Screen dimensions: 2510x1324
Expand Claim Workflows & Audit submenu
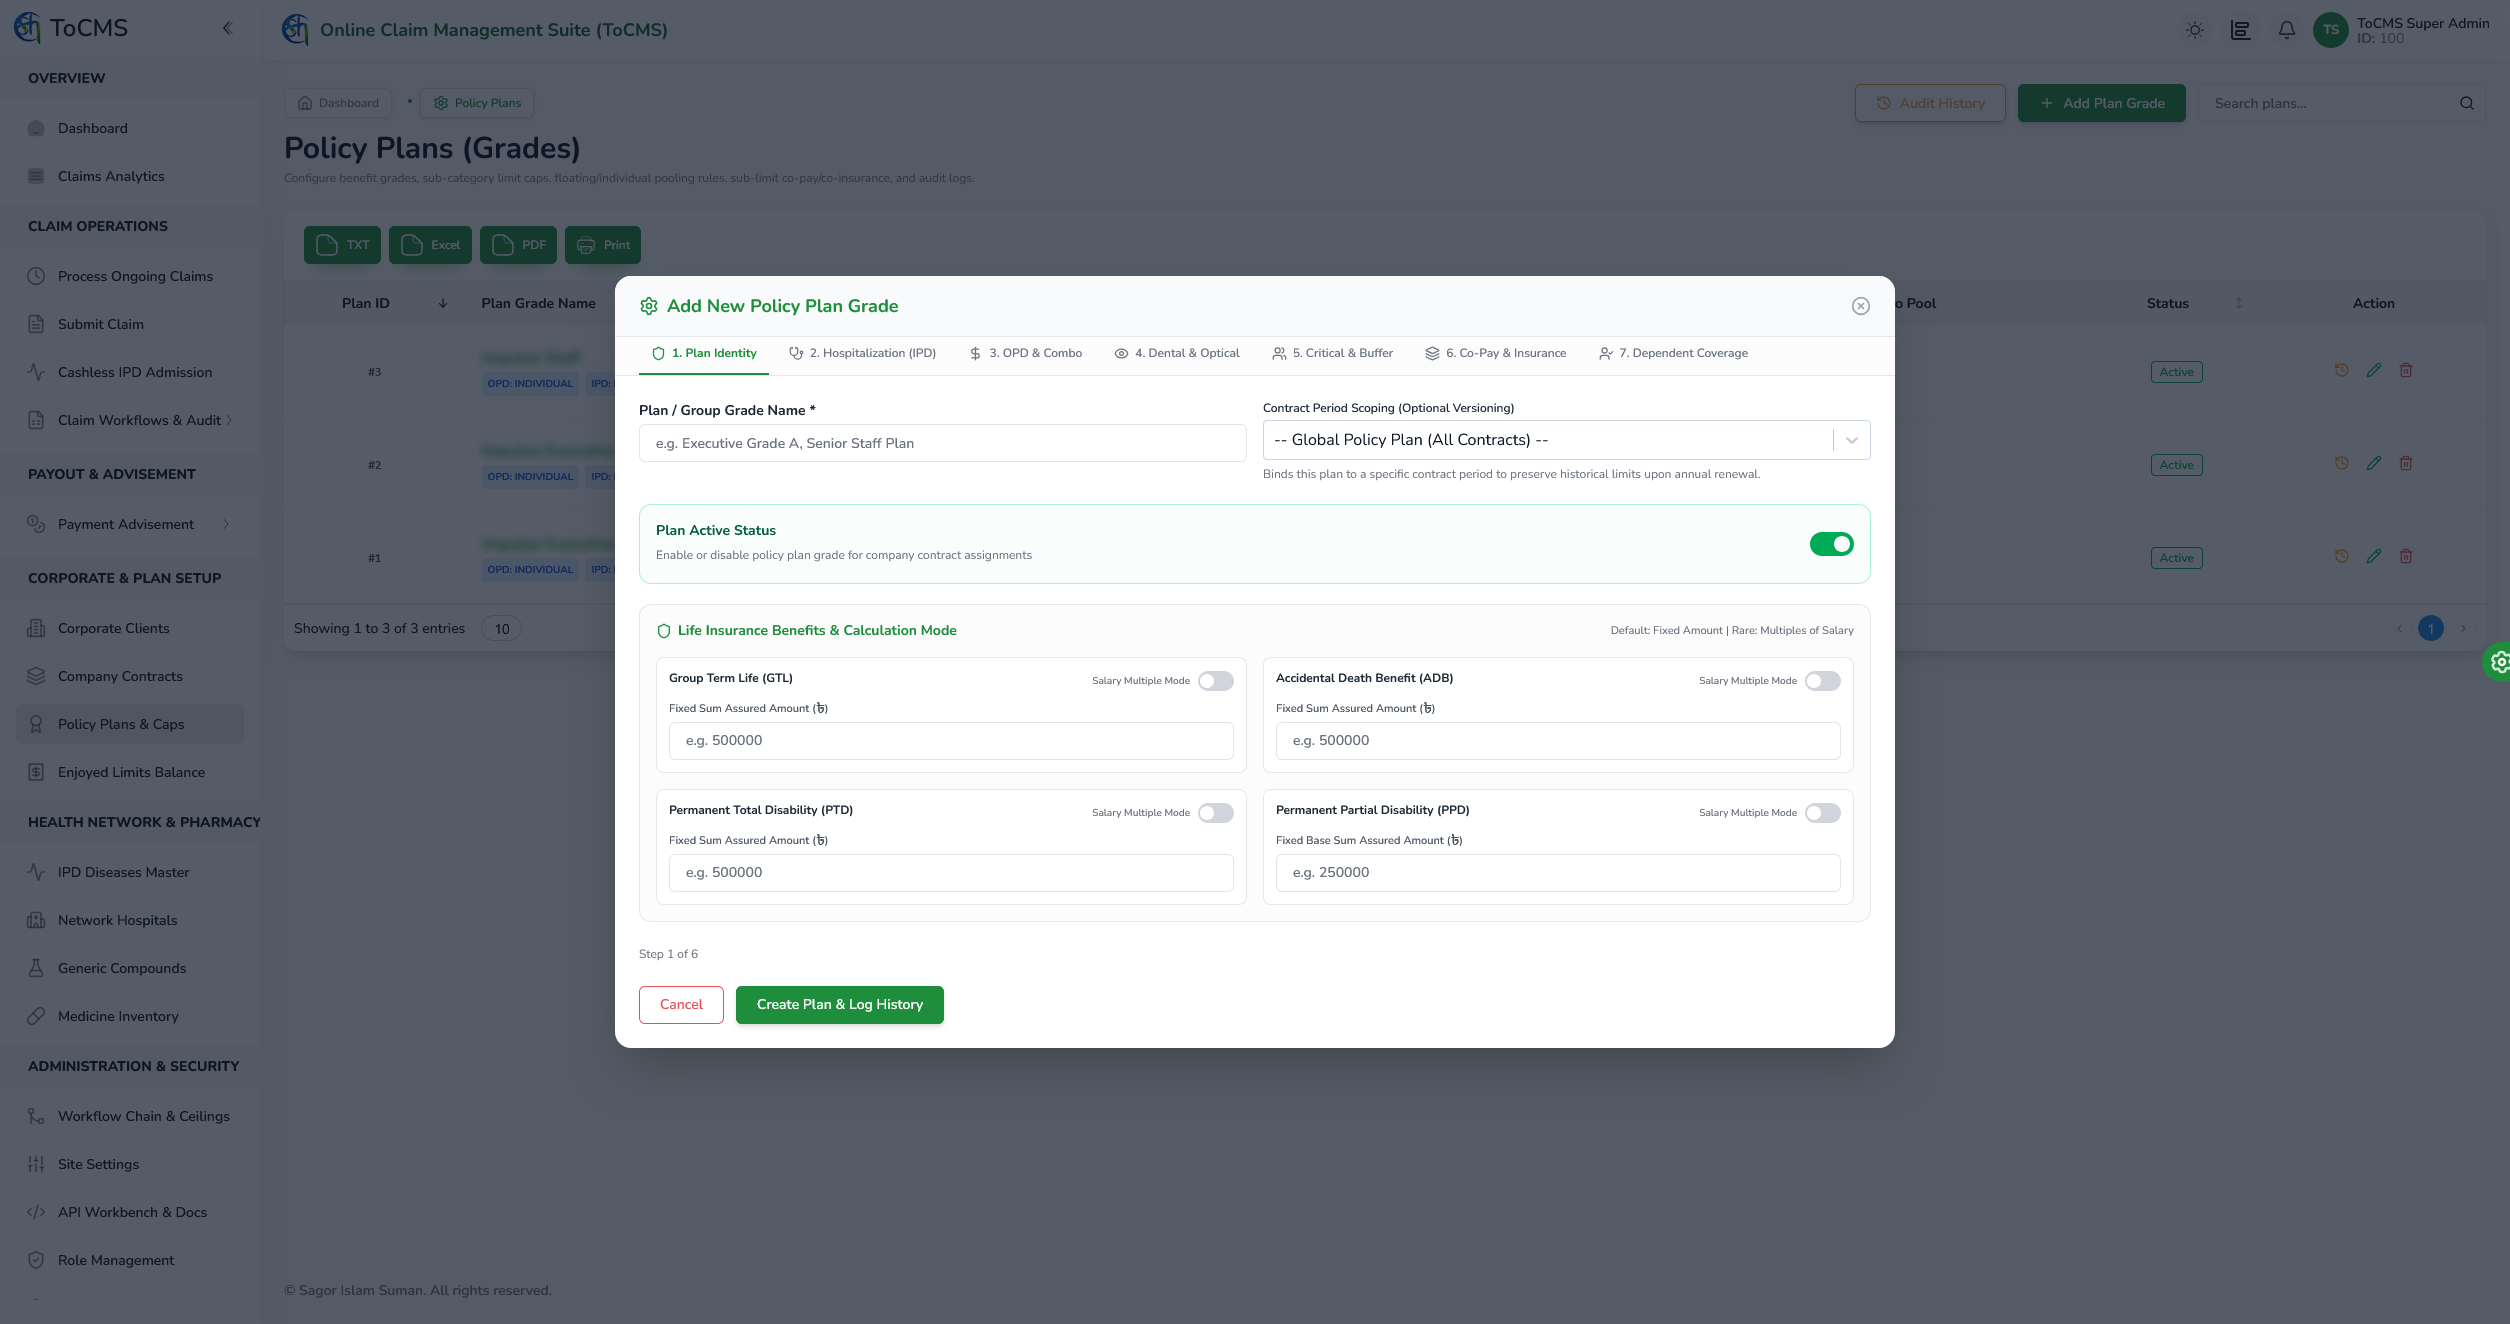pos(130,420)
